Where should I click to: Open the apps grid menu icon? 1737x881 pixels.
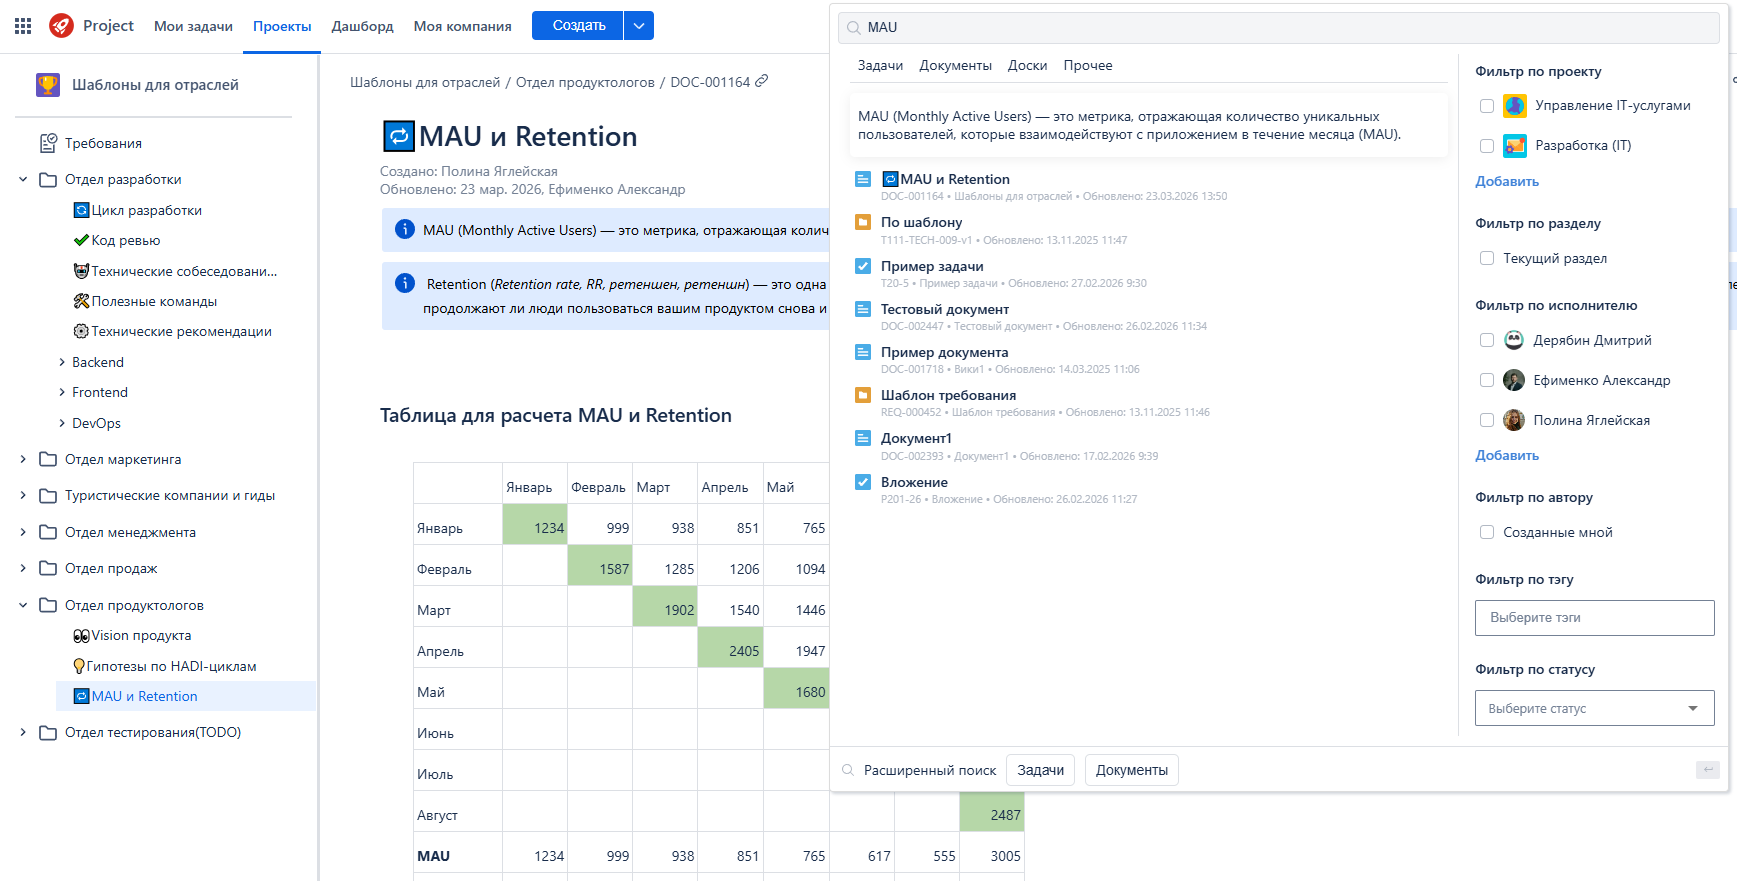[x=23, y=26]
